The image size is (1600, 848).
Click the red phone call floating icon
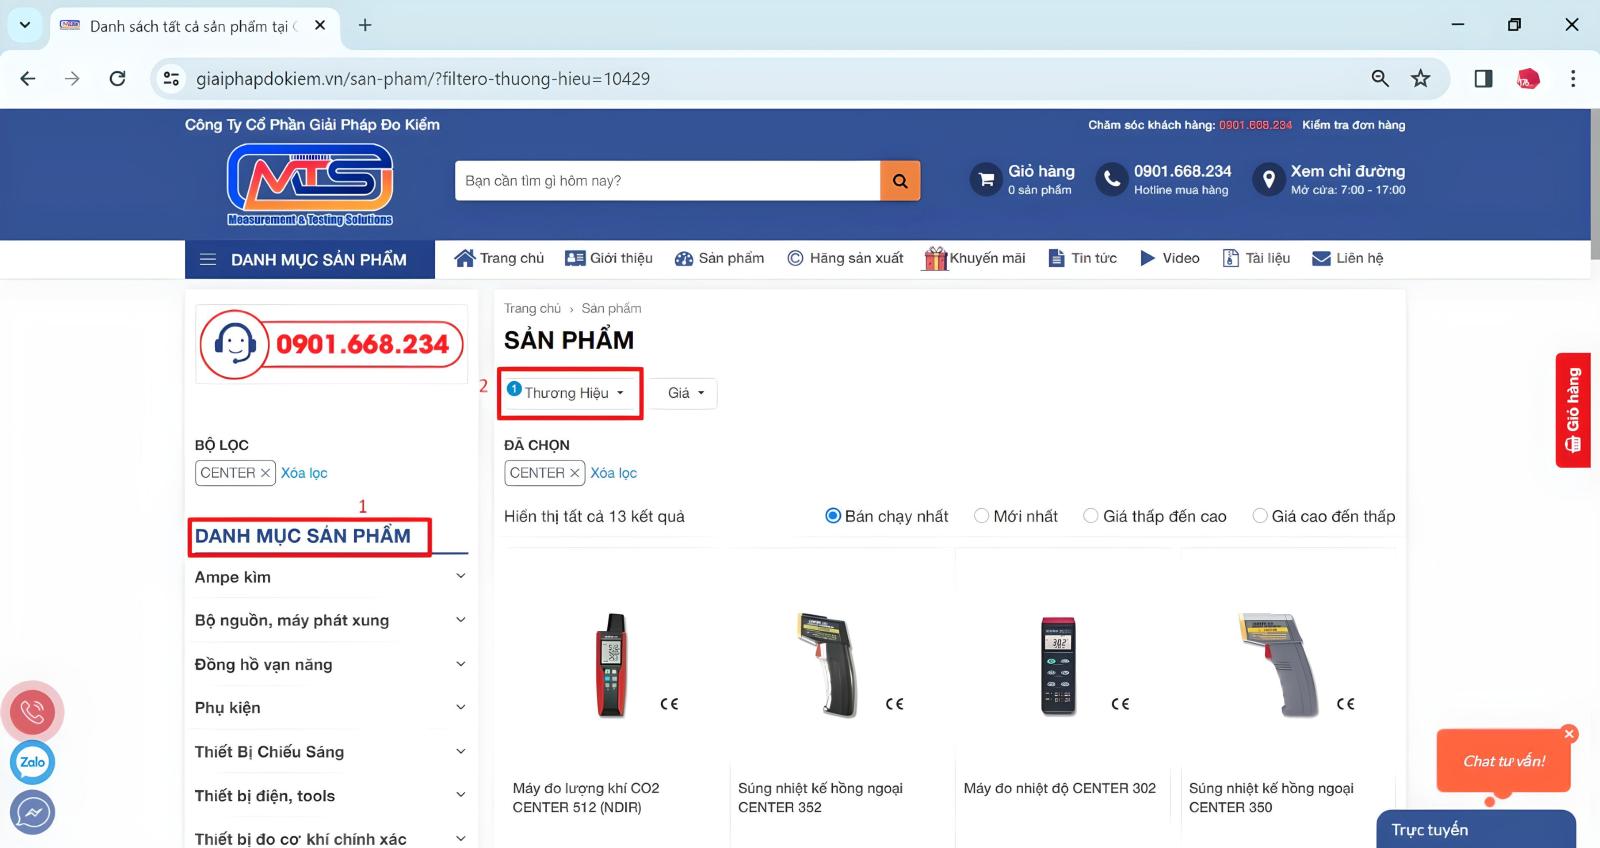[33, 712]
